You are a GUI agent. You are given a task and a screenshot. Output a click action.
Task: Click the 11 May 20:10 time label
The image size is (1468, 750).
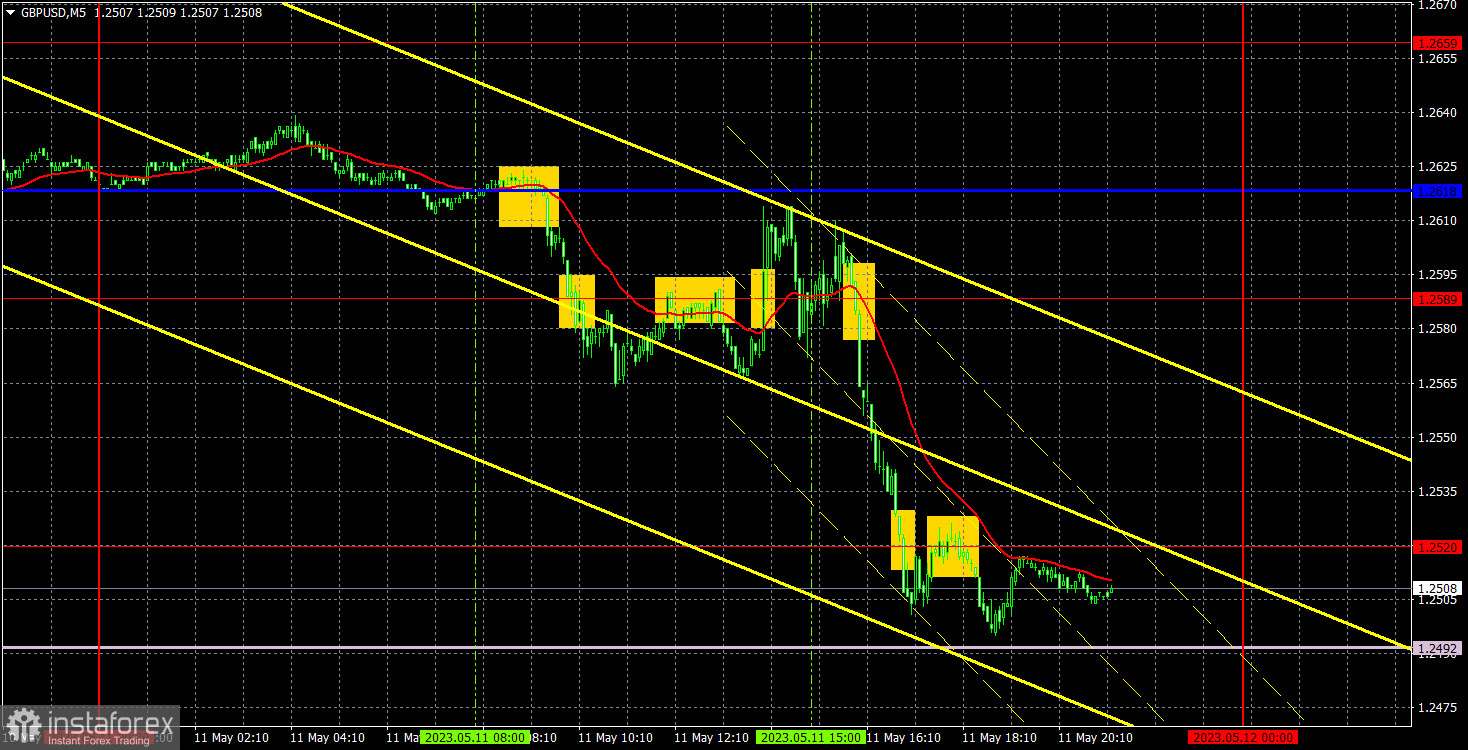pos(1095,737)
